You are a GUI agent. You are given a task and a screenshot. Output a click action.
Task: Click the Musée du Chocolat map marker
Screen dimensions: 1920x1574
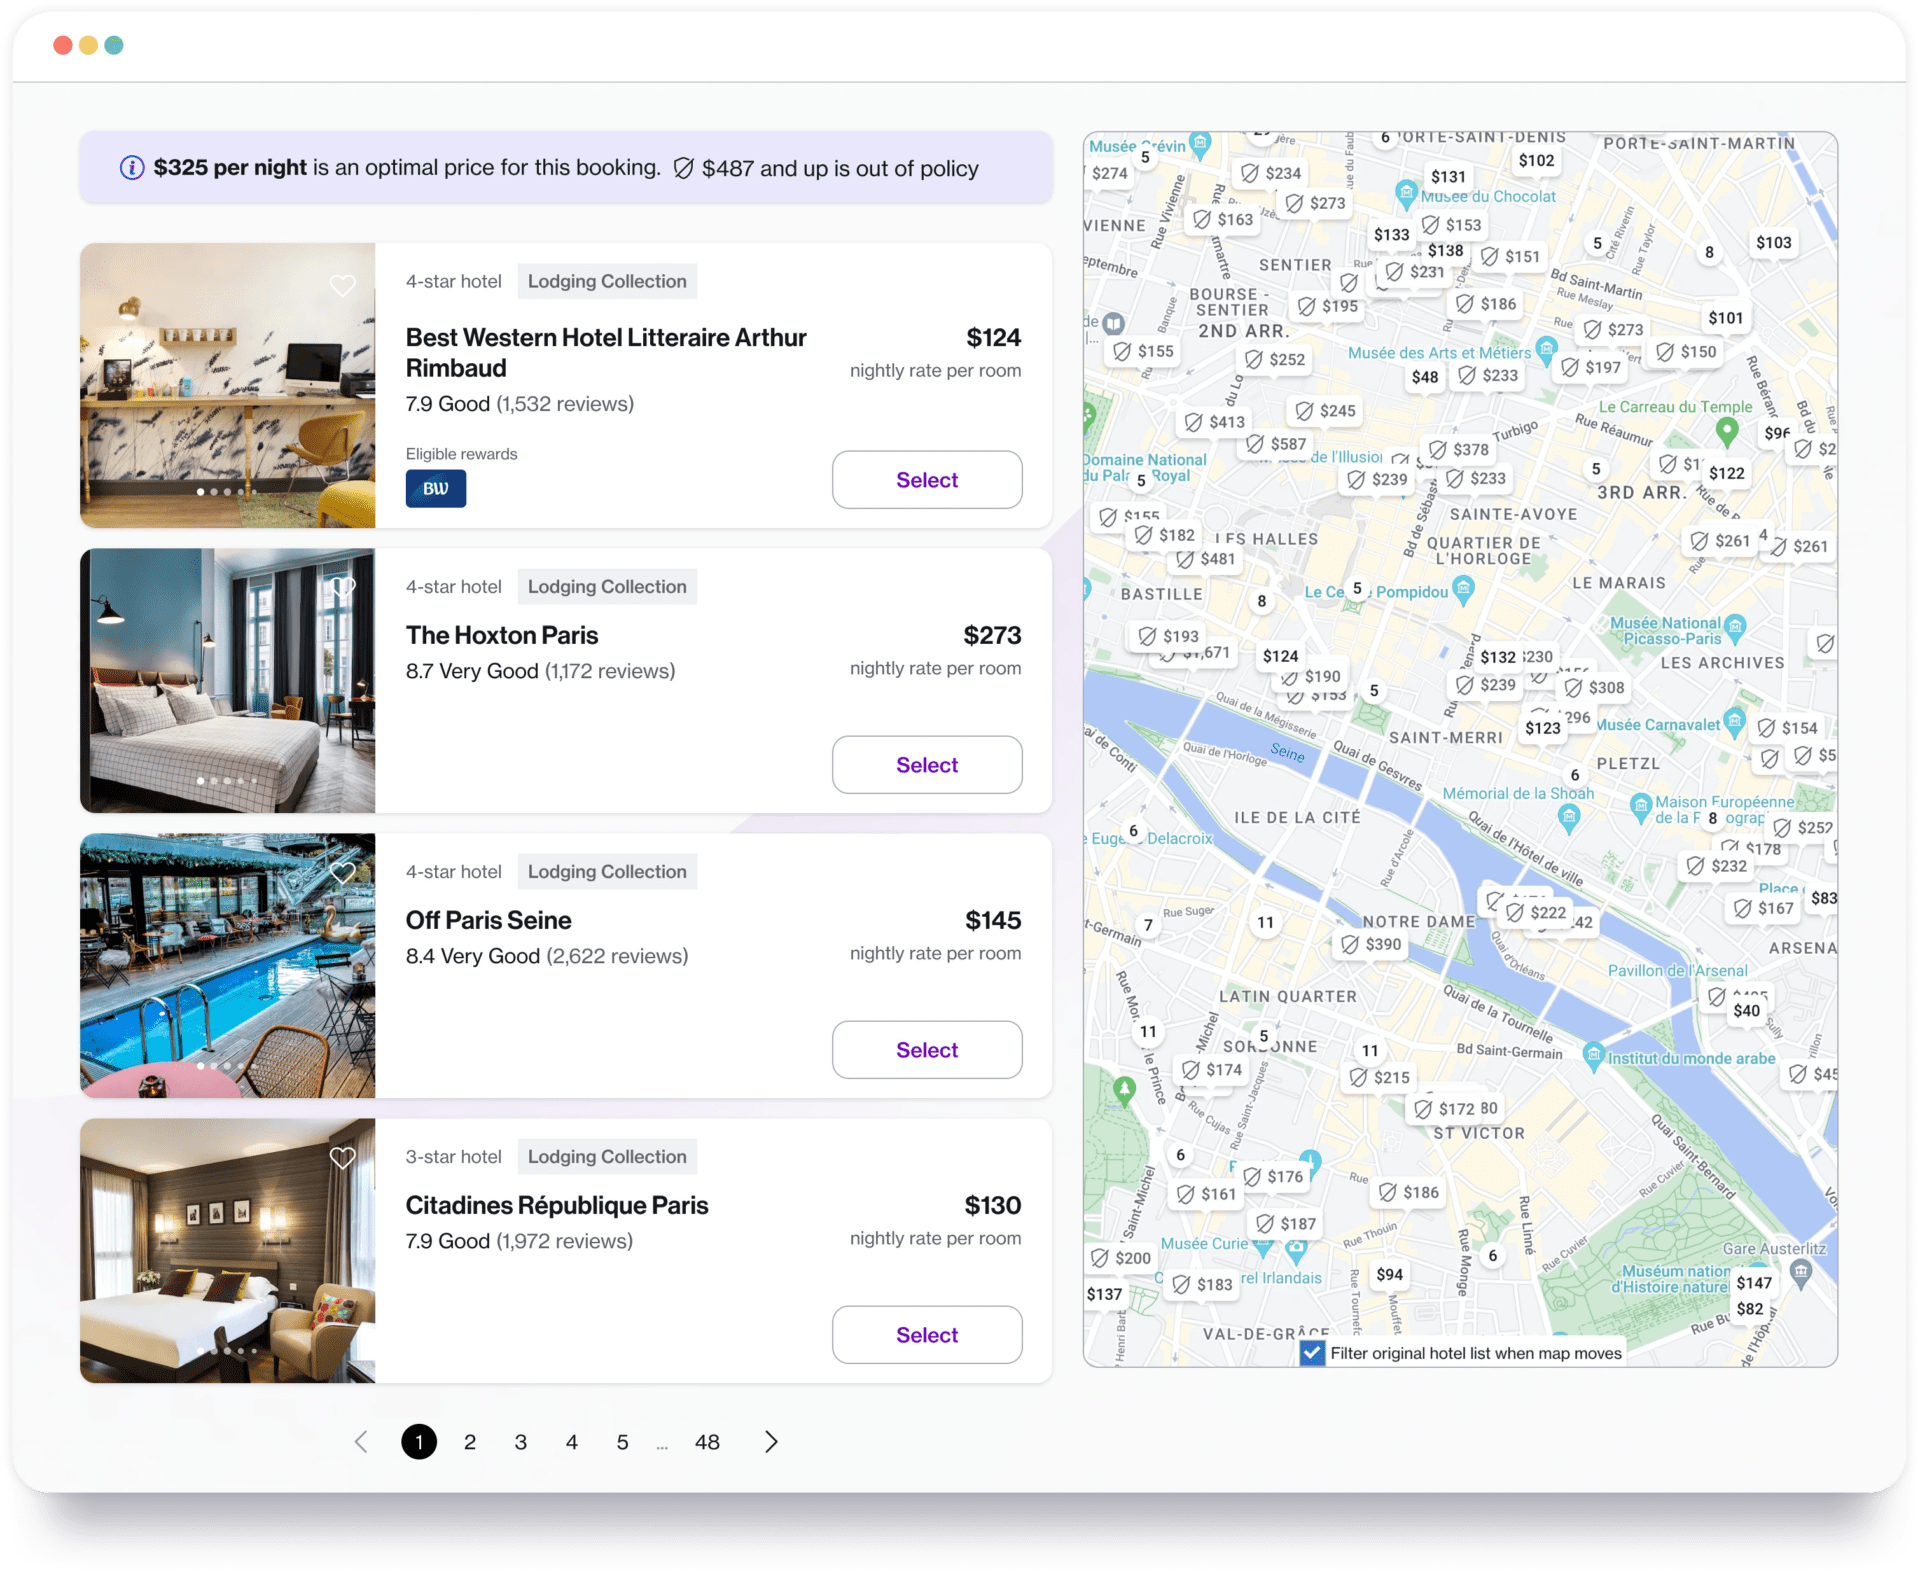point(1409,190)
